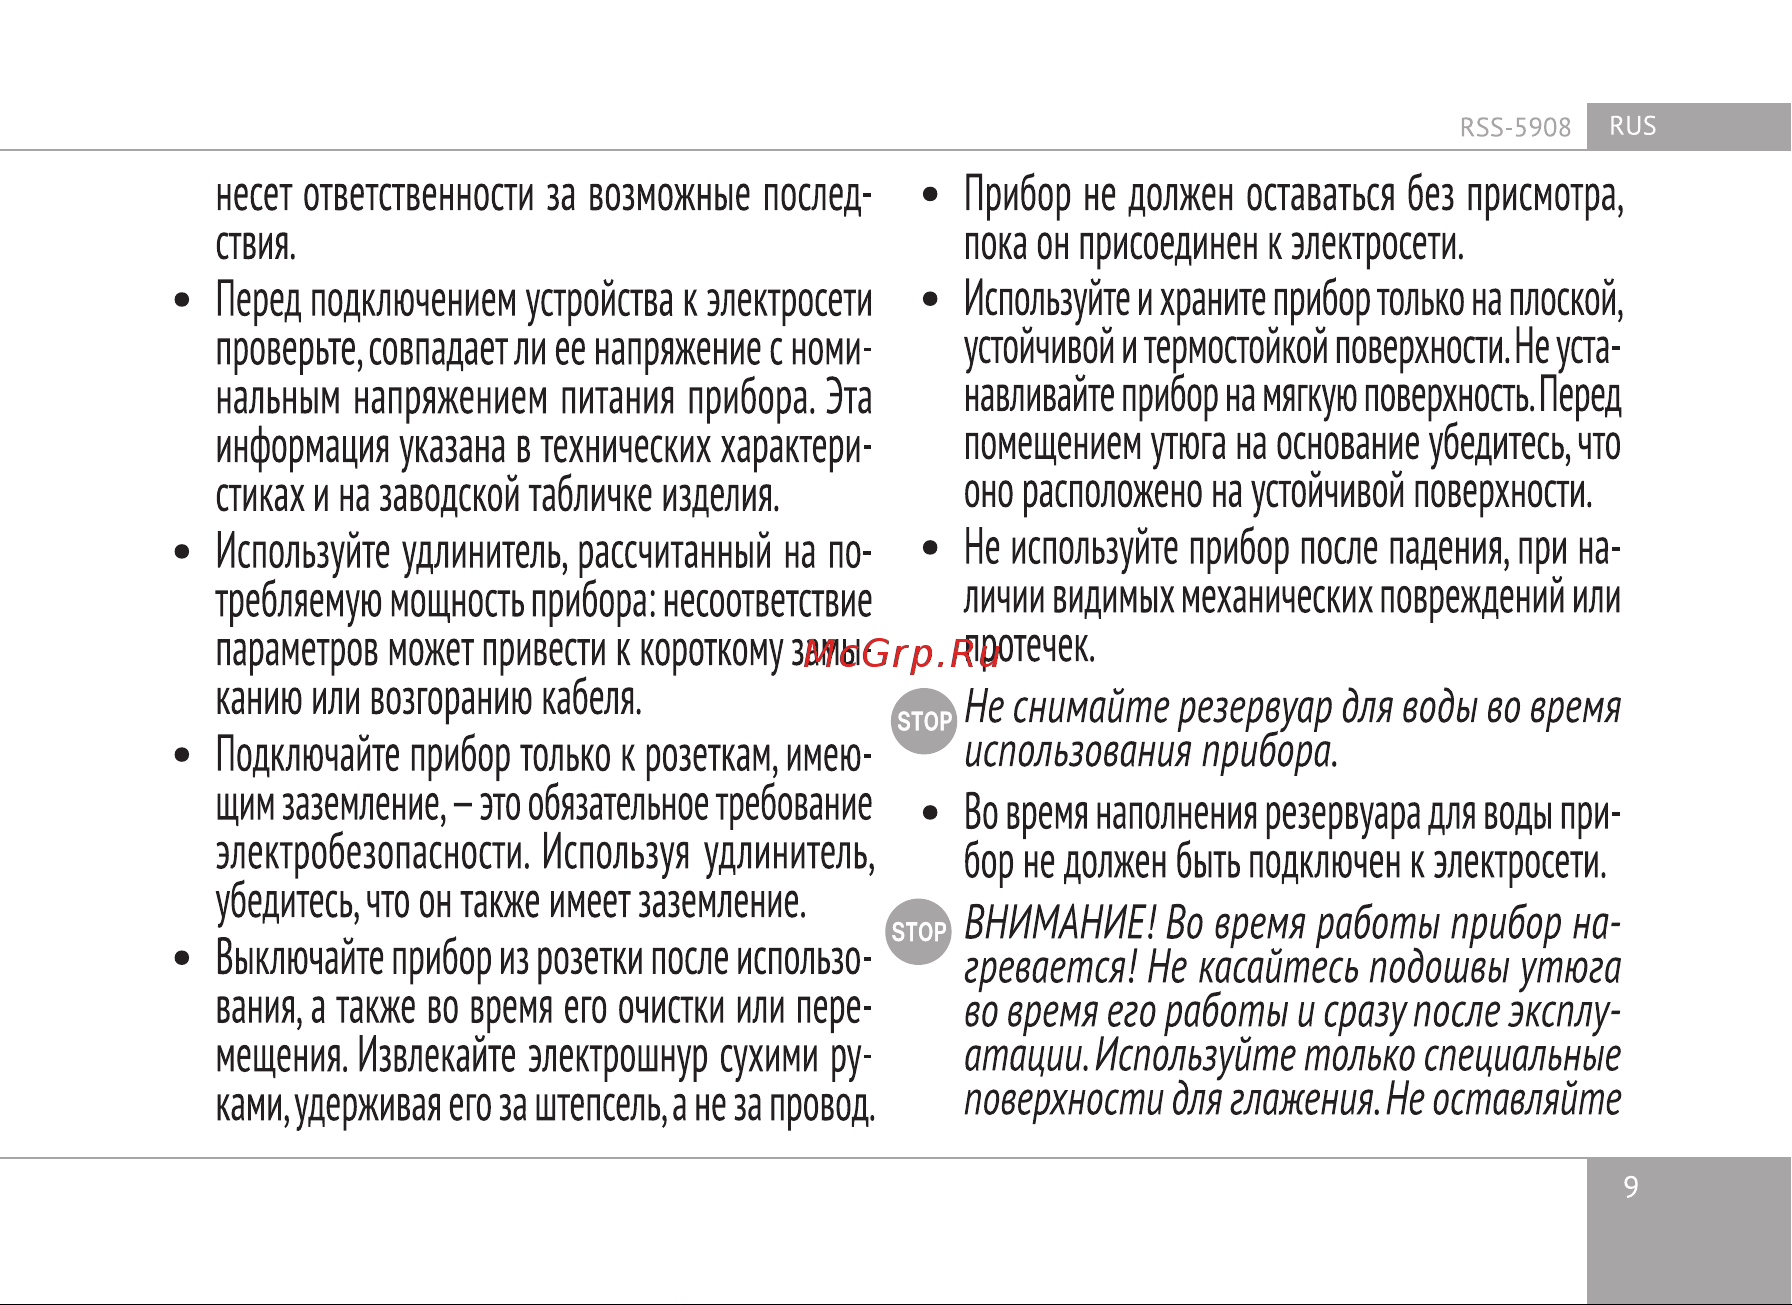Click the text 'Используйте удлинитель, рассчитанный на по-'
The image size is (1792, 1305).
(544, 552)
